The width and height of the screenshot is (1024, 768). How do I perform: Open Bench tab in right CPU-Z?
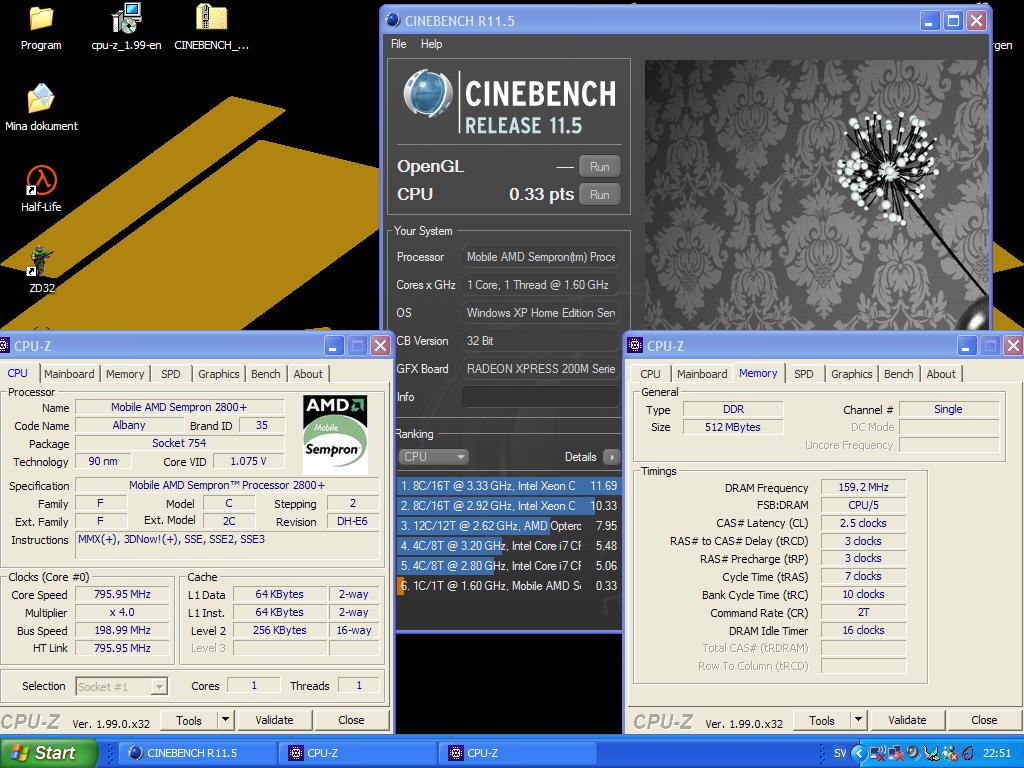pos(899,374)
